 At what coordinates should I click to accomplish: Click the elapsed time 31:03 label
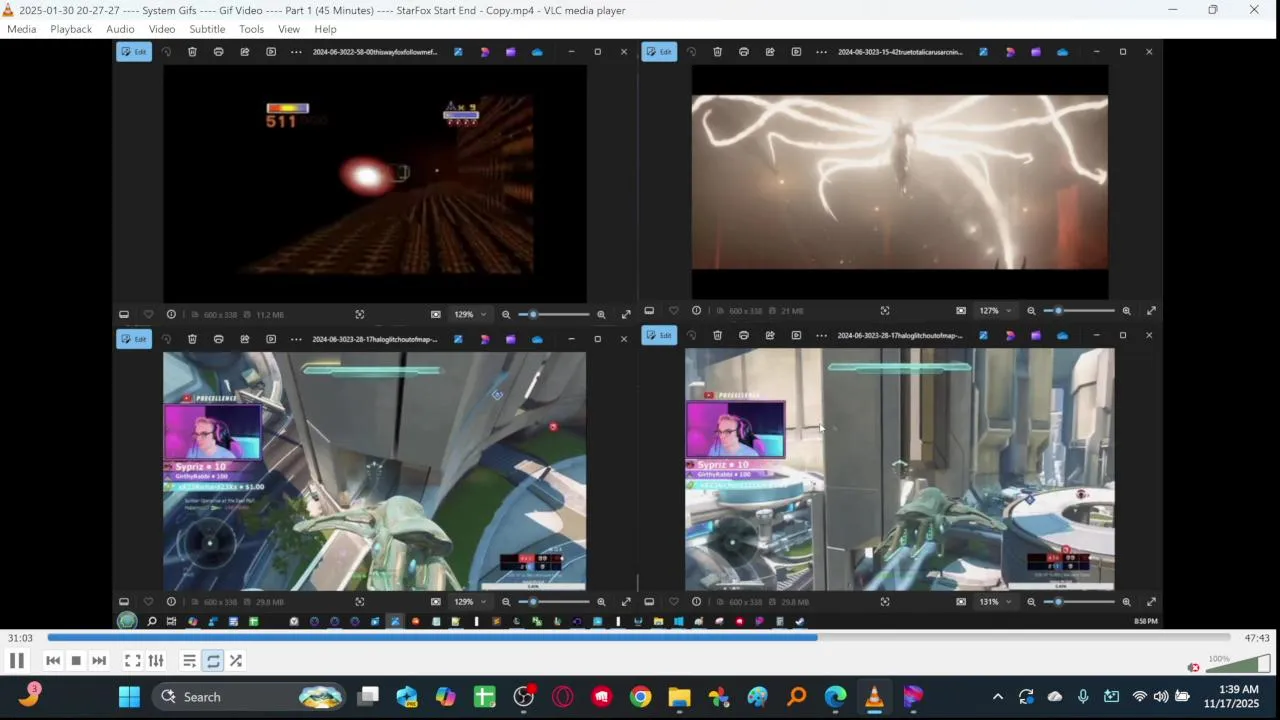(x=20, y=638)
